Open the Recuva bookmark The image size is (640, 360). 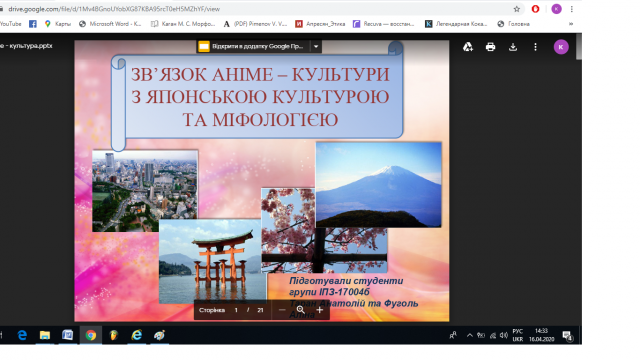pos(384,24)
